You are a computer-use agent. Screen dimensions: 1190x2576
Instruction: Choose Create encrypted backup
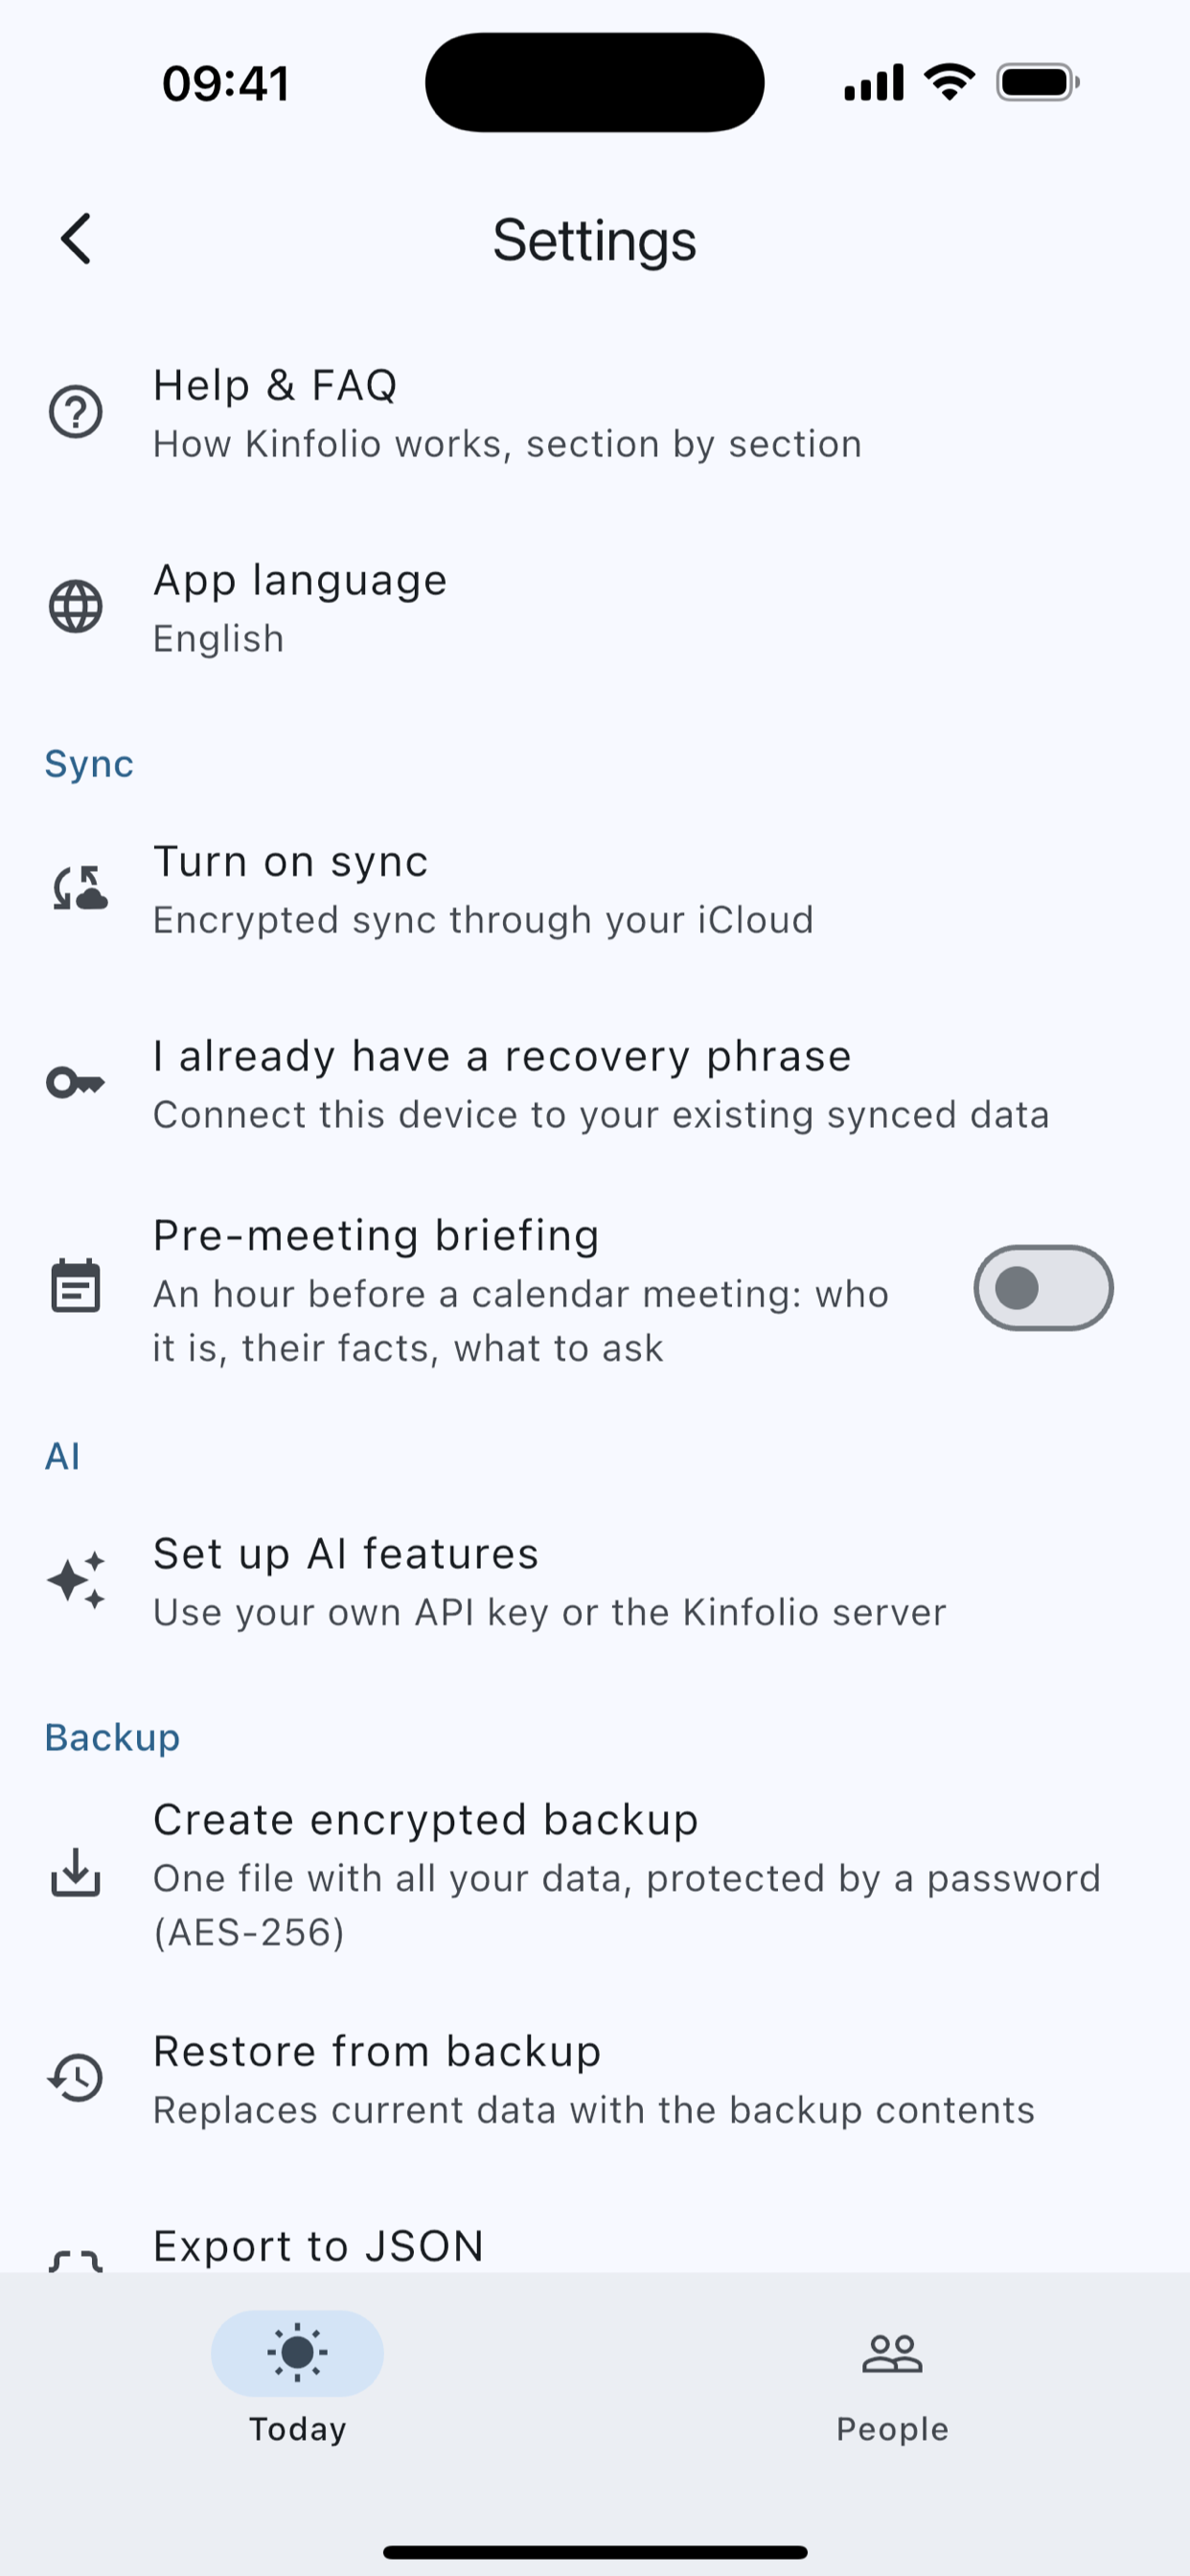click(x=595, y=1874)
